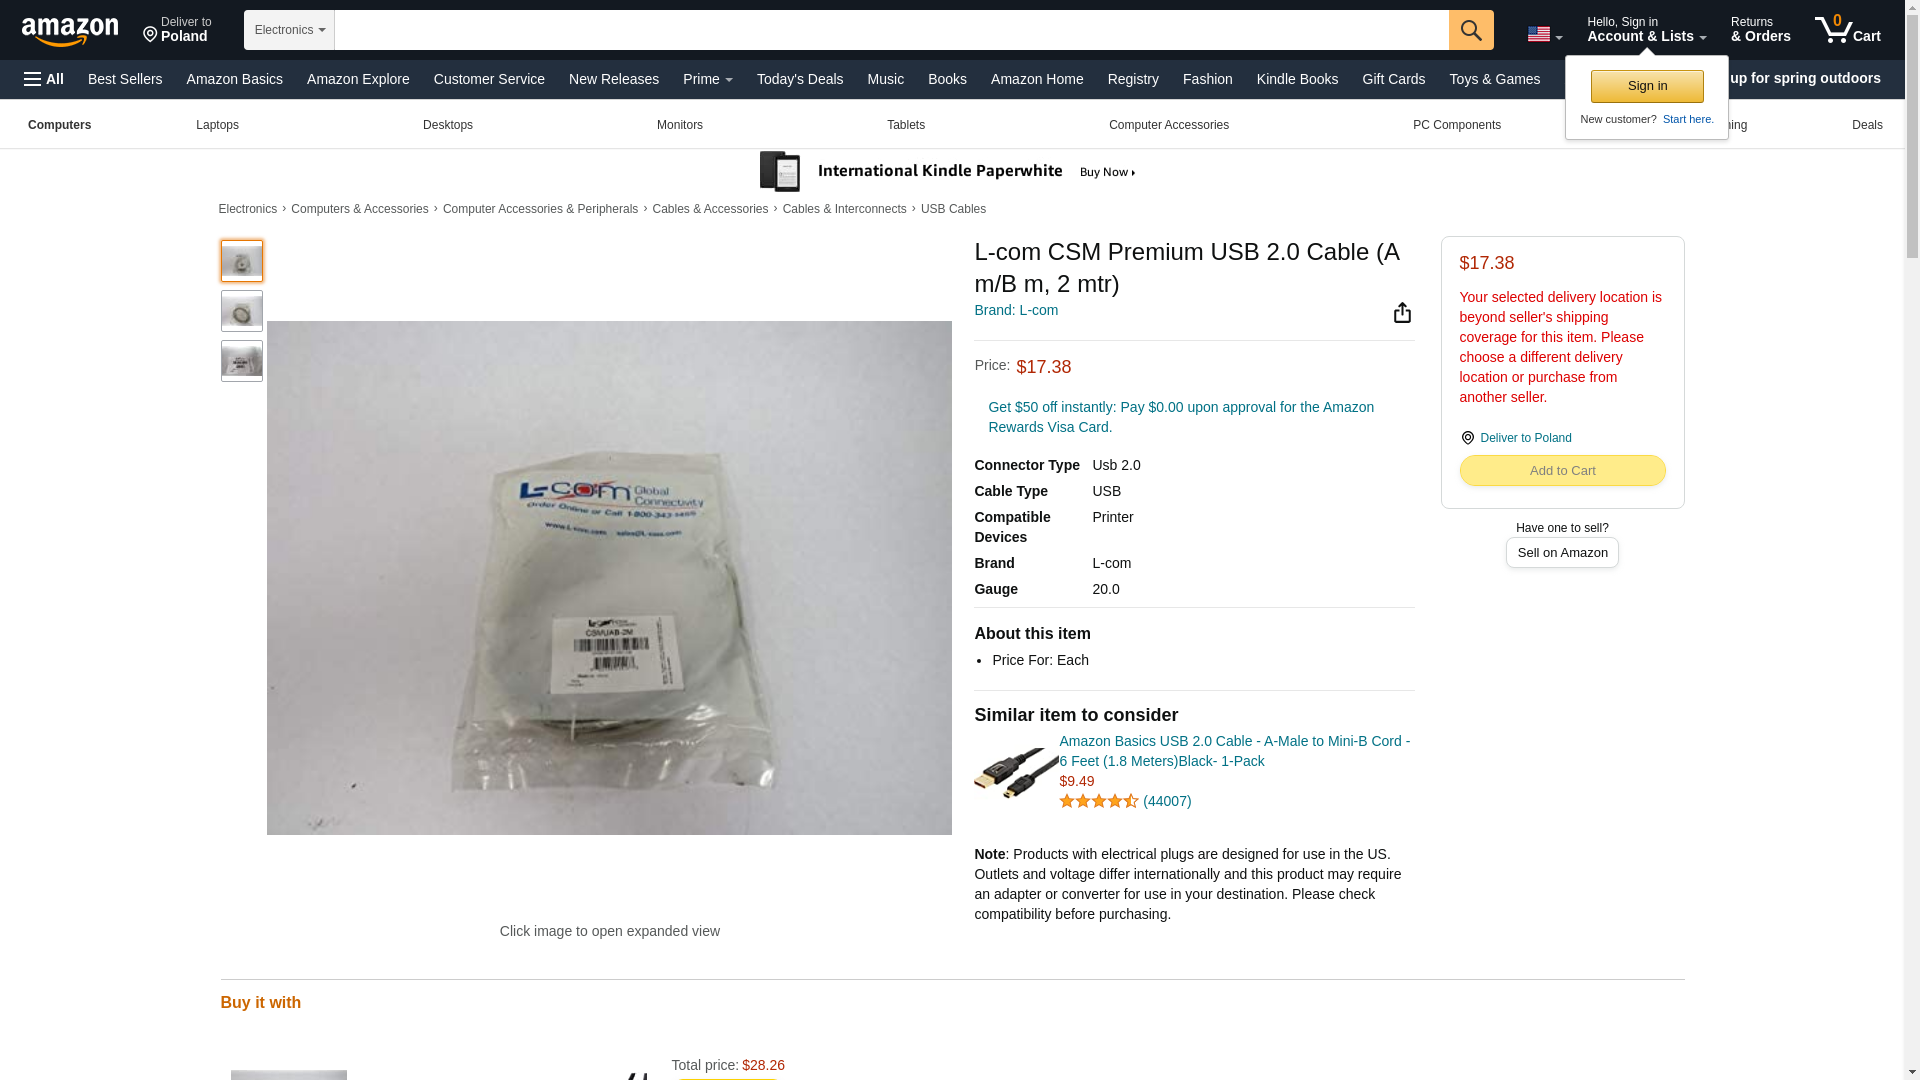Viewport: 1920px width, 1080px height.
Task: Click the share icon near product title
Action: click(1402, 313)
